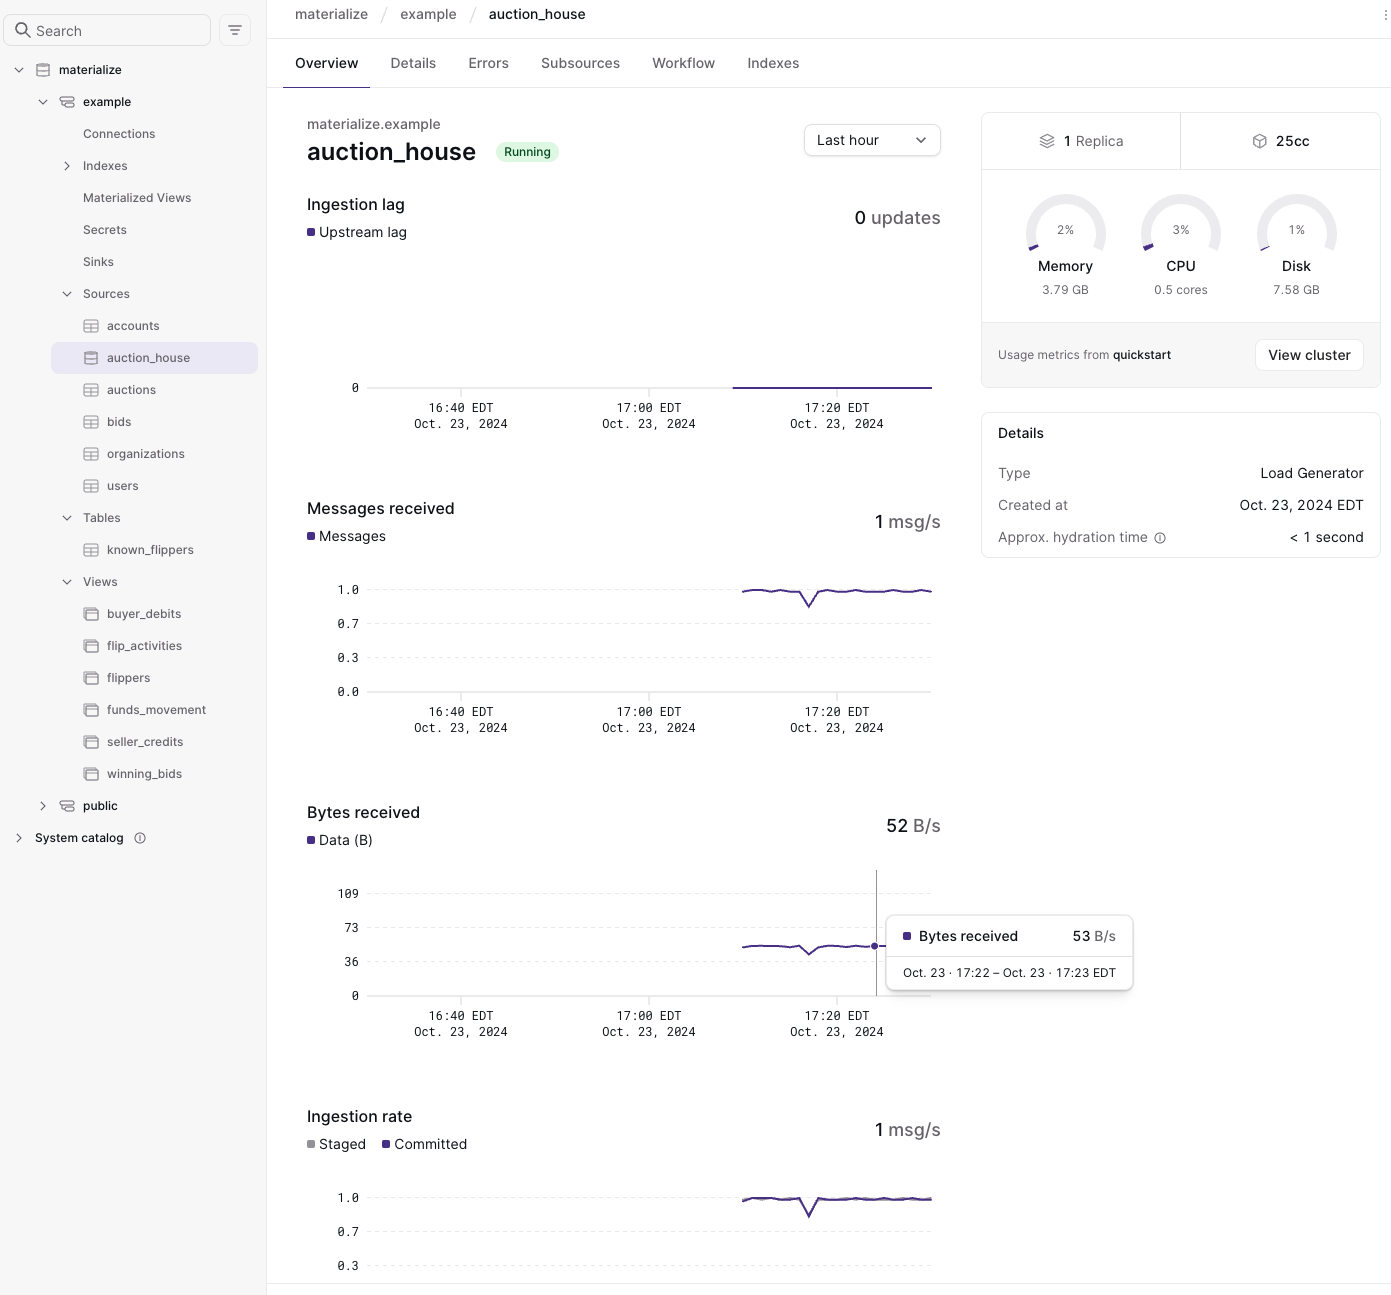Image resolution: width=1391 pixels, height=1295 pixels.
Task: Click the schema icon next to example
Action: [x=67, y=101]
